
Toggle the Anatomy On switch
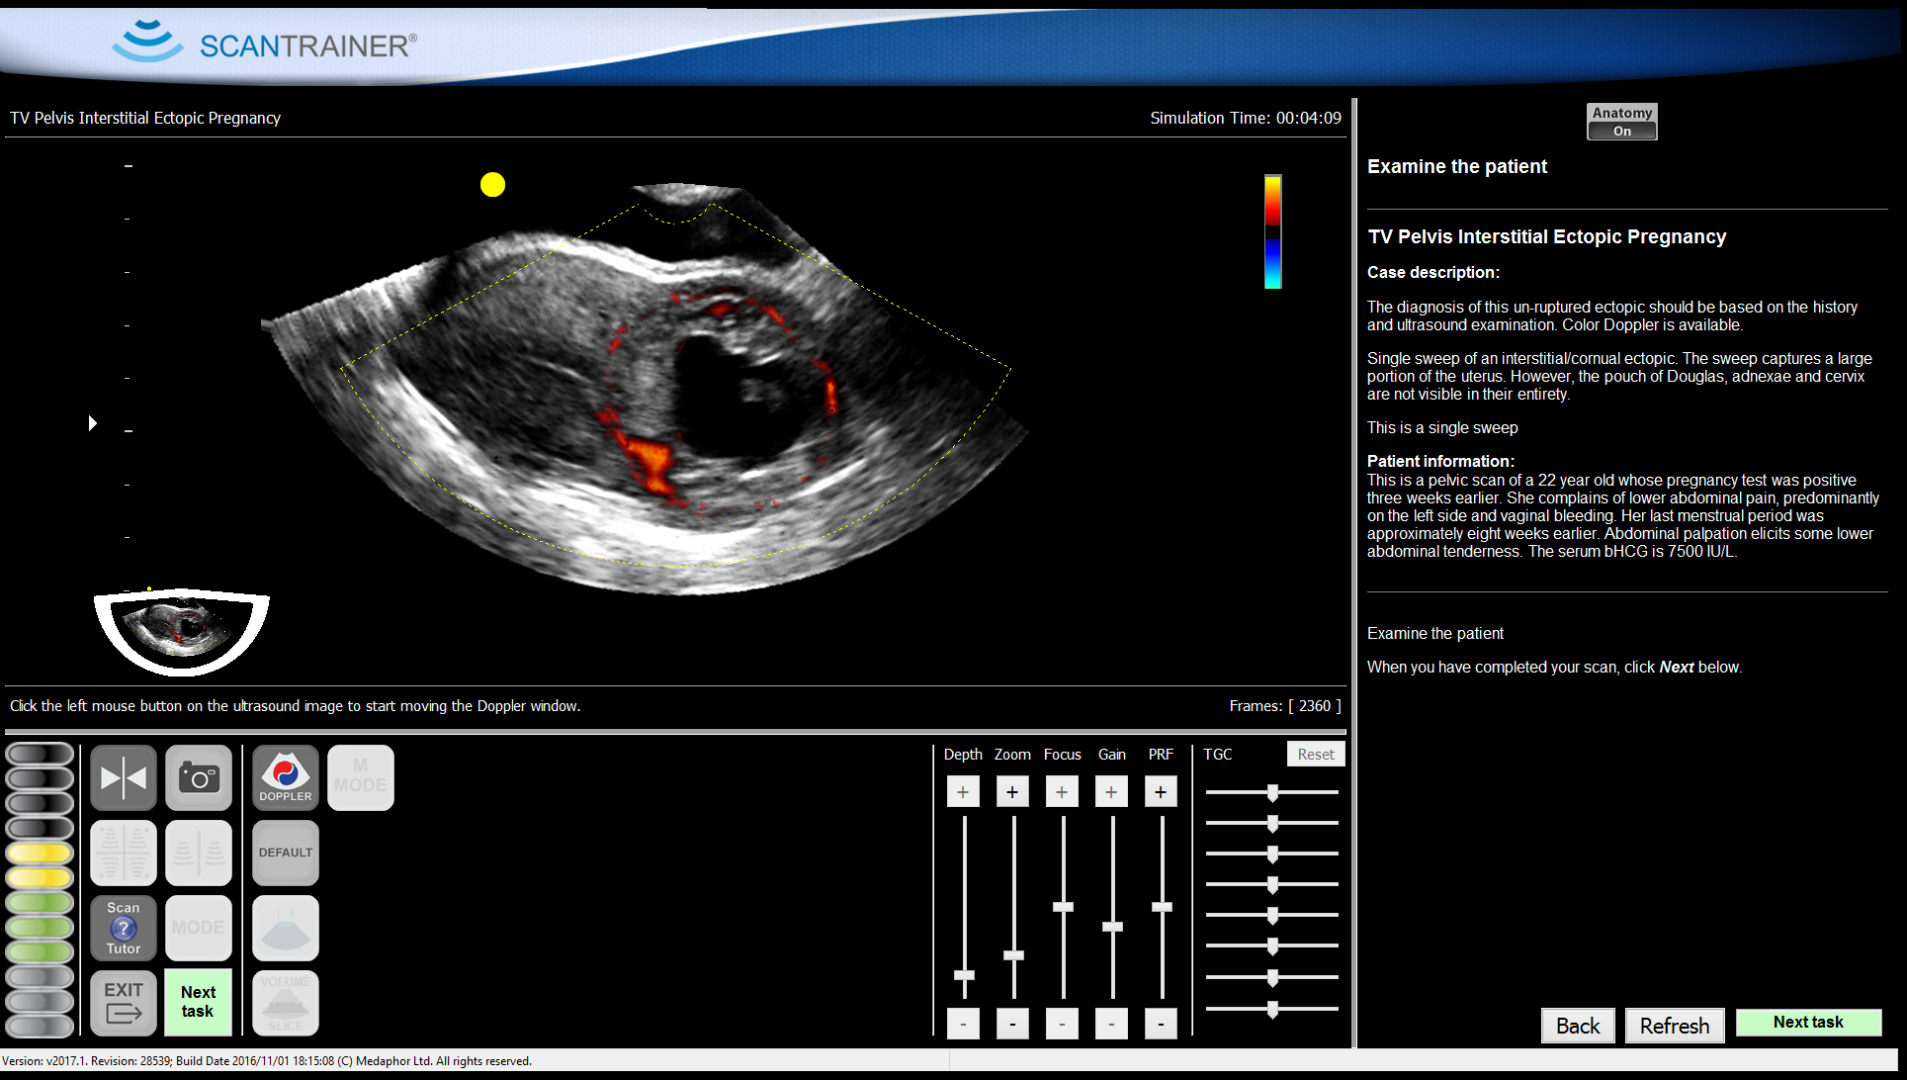point(1621,122)
